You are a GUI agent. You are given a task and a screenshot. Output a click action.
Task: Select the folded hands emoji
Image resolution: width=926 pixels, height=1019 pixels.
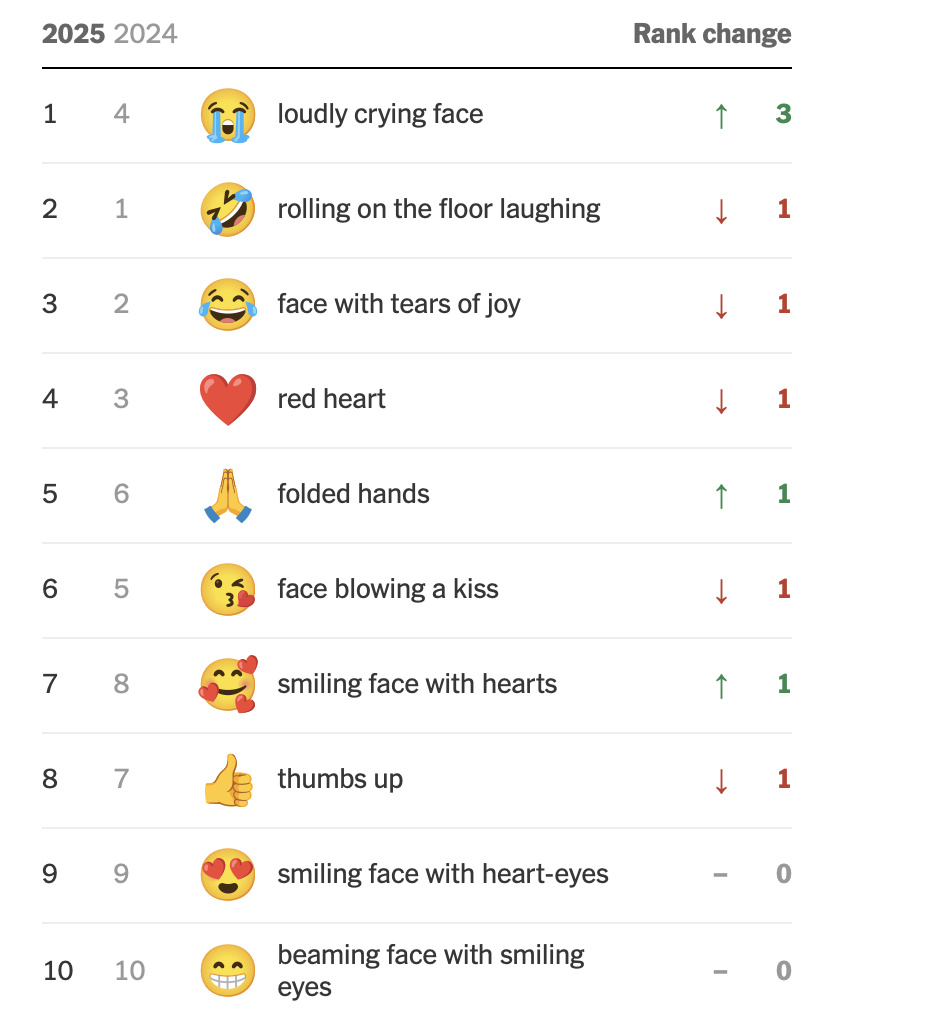pos(228,495)
